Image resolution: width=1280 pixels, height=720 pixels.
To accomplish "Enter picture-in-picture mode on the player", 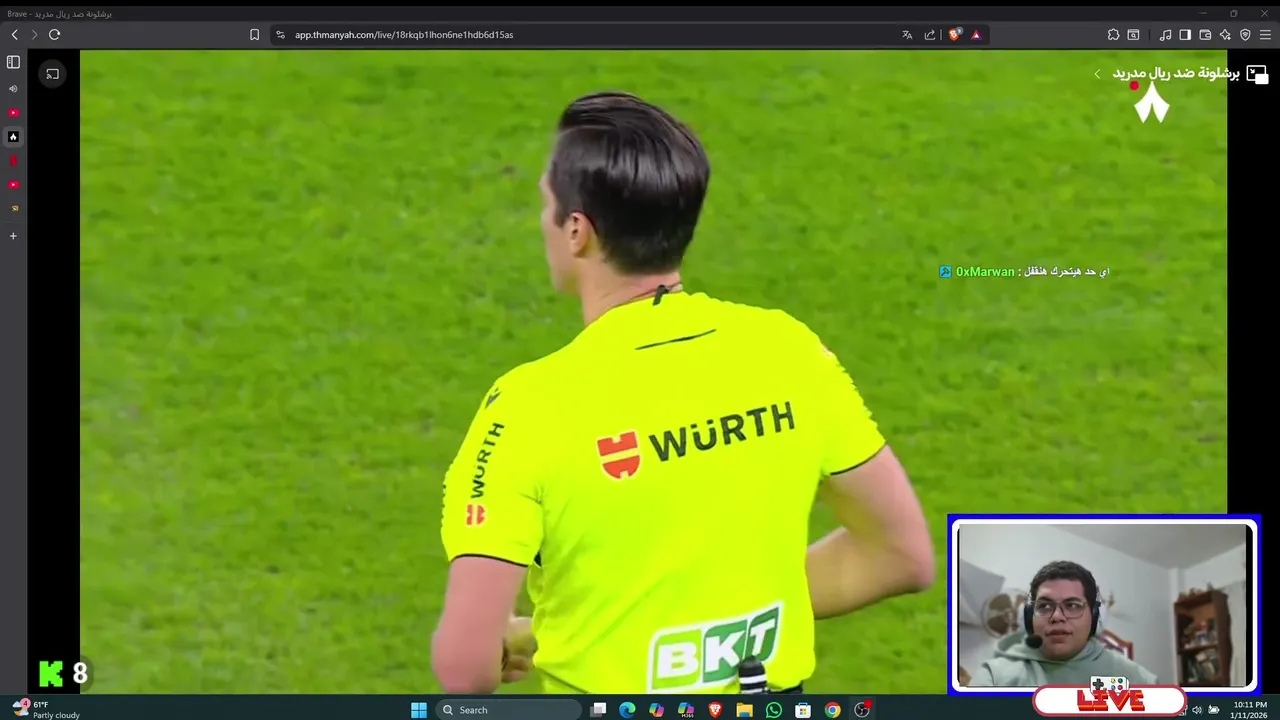I will (1256, 74).
